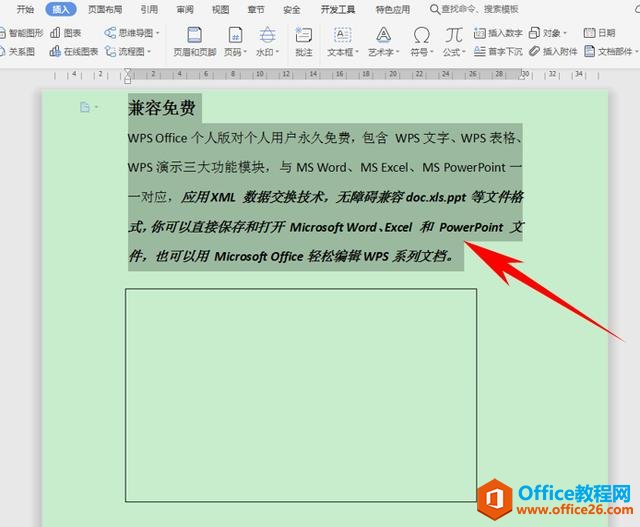Open the 思维导图 mind map tool

point(129,33)
